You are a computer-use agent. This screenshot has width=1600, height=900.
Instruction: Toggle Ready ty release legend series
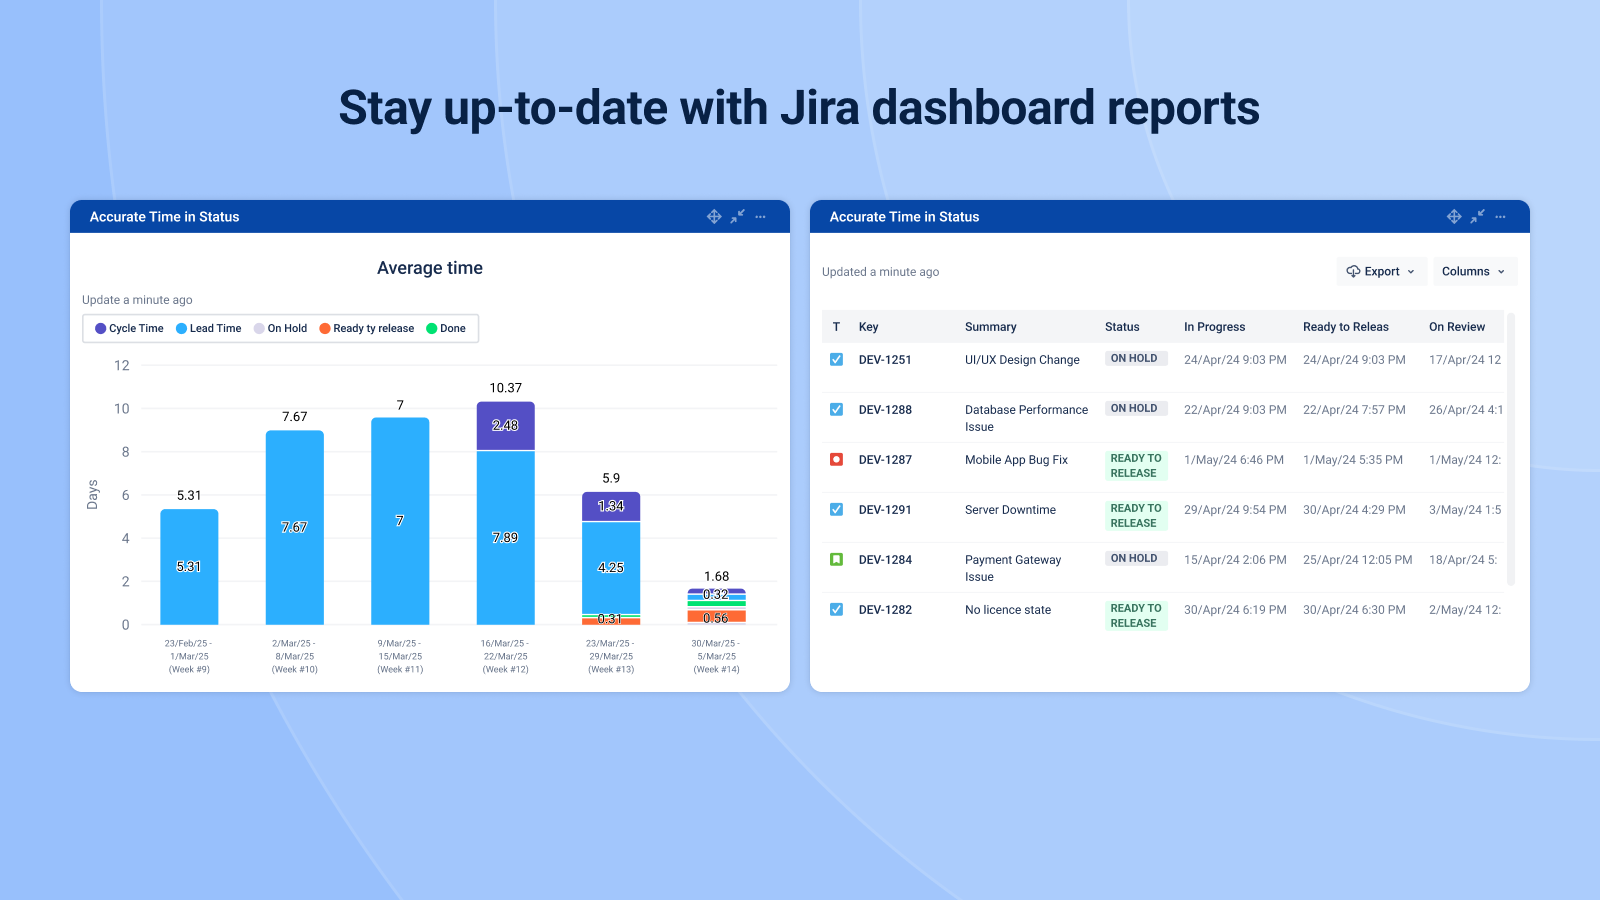point(366,328)
